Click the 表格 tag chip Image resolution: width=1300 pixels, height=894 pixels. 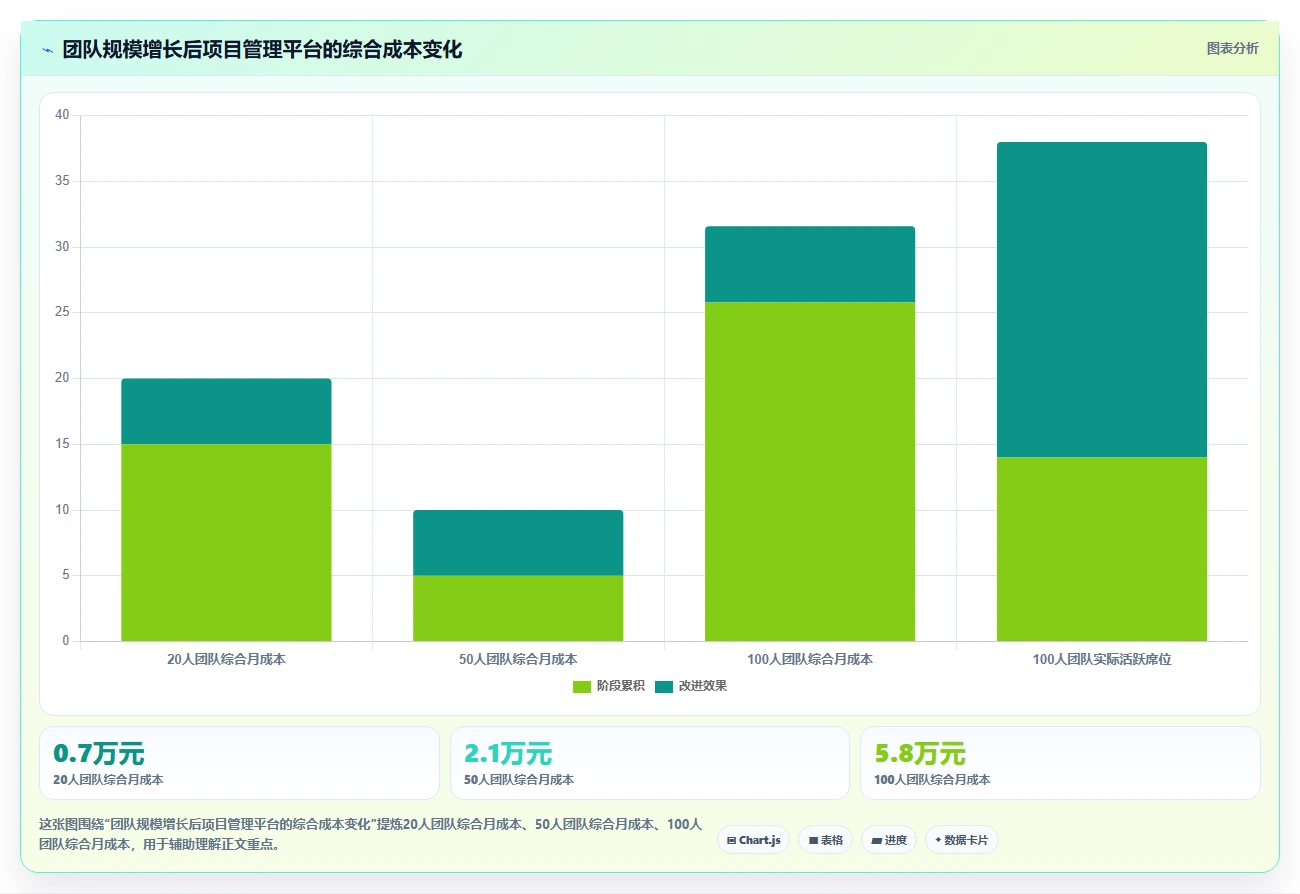click(x=825, y=840)
